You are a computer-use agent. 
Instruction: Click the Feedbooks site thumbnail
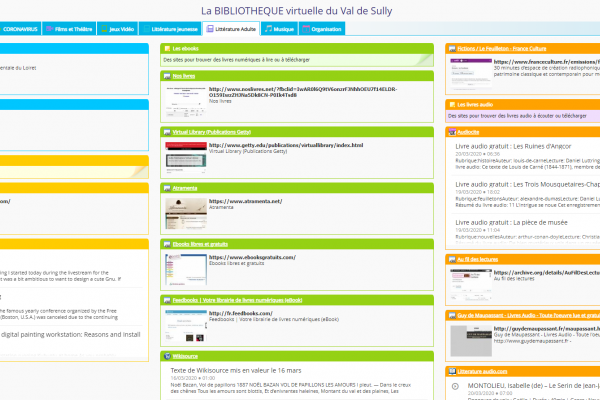pos(186,326)
